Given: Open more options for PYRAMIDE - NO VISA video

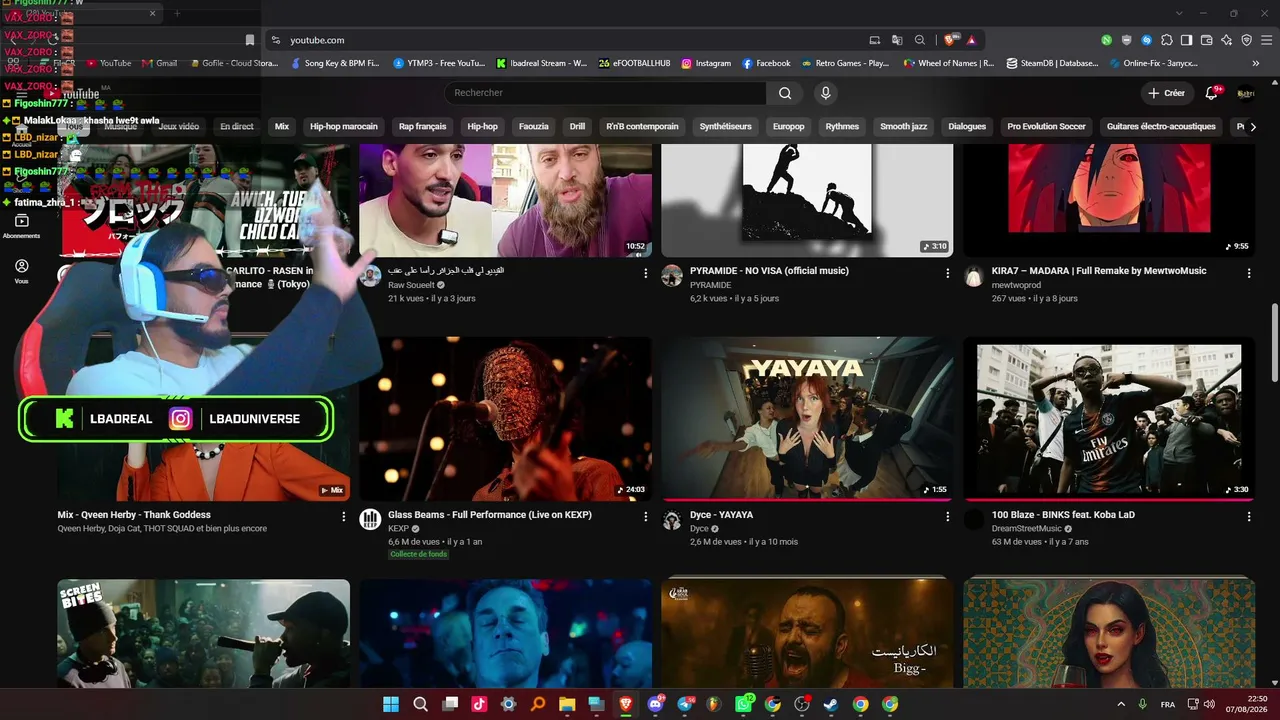Looking at the screenshot, I should coord(947,273).
